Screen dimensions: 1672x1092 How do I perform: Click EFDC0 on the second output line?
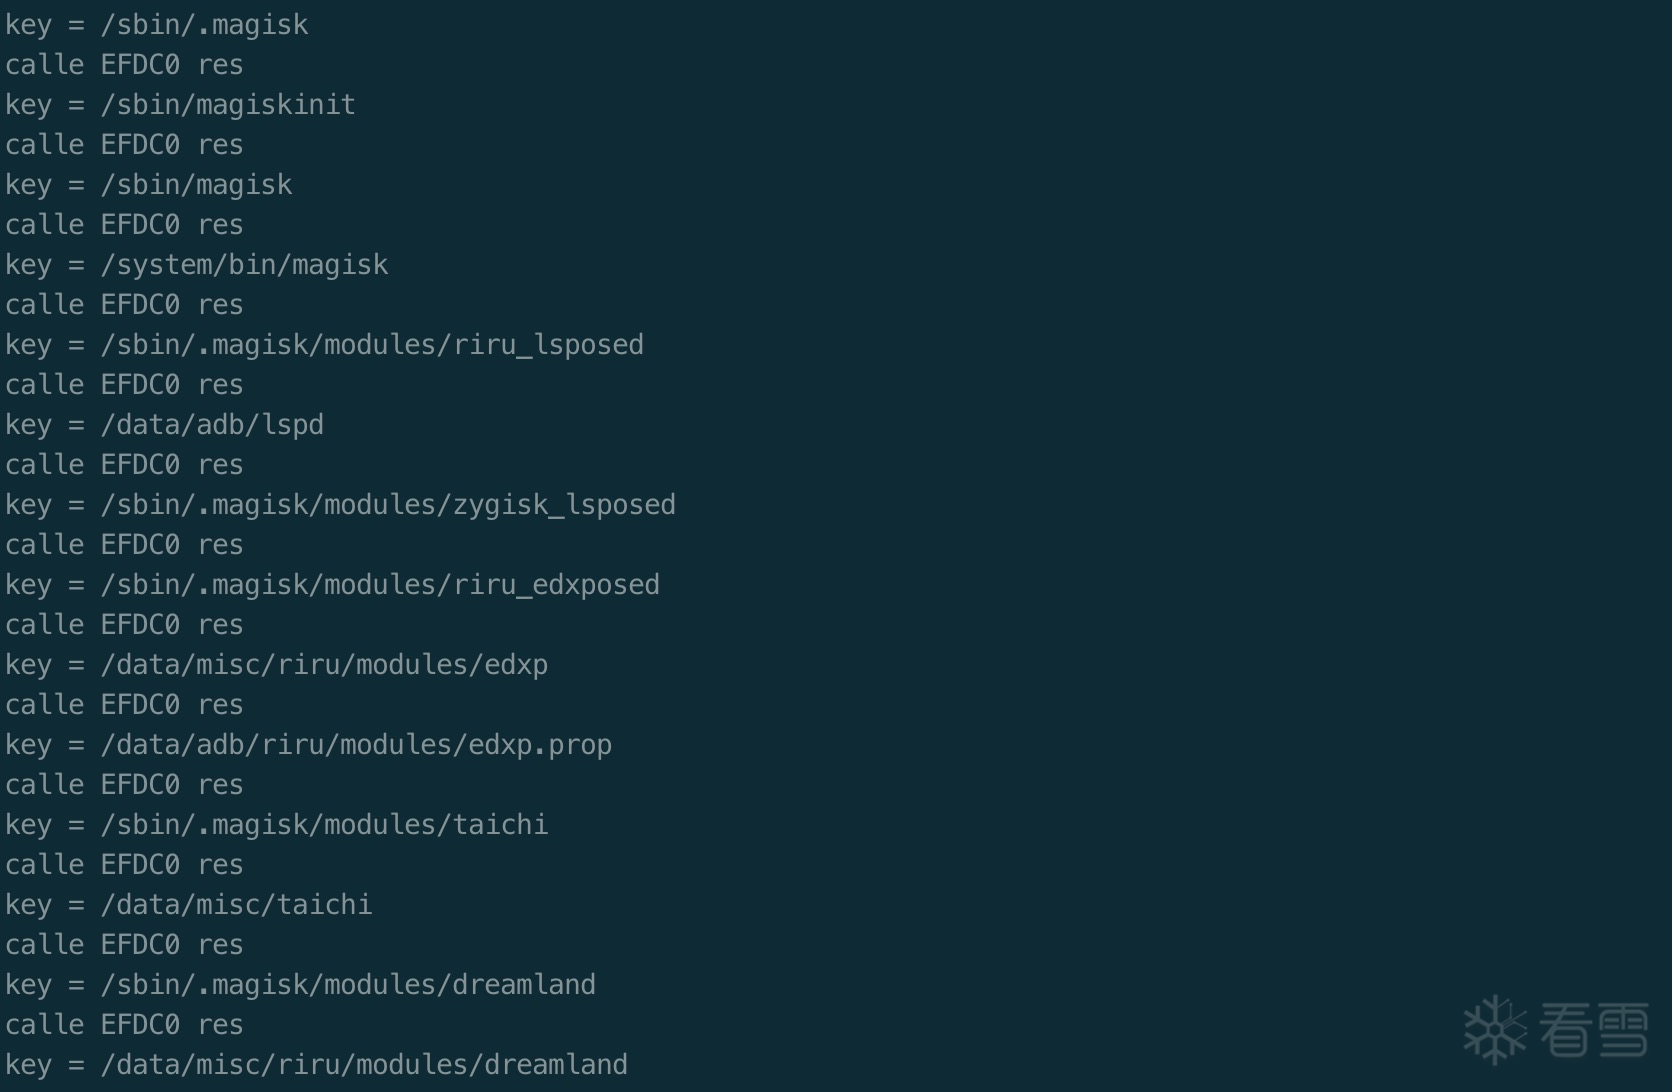140,65
